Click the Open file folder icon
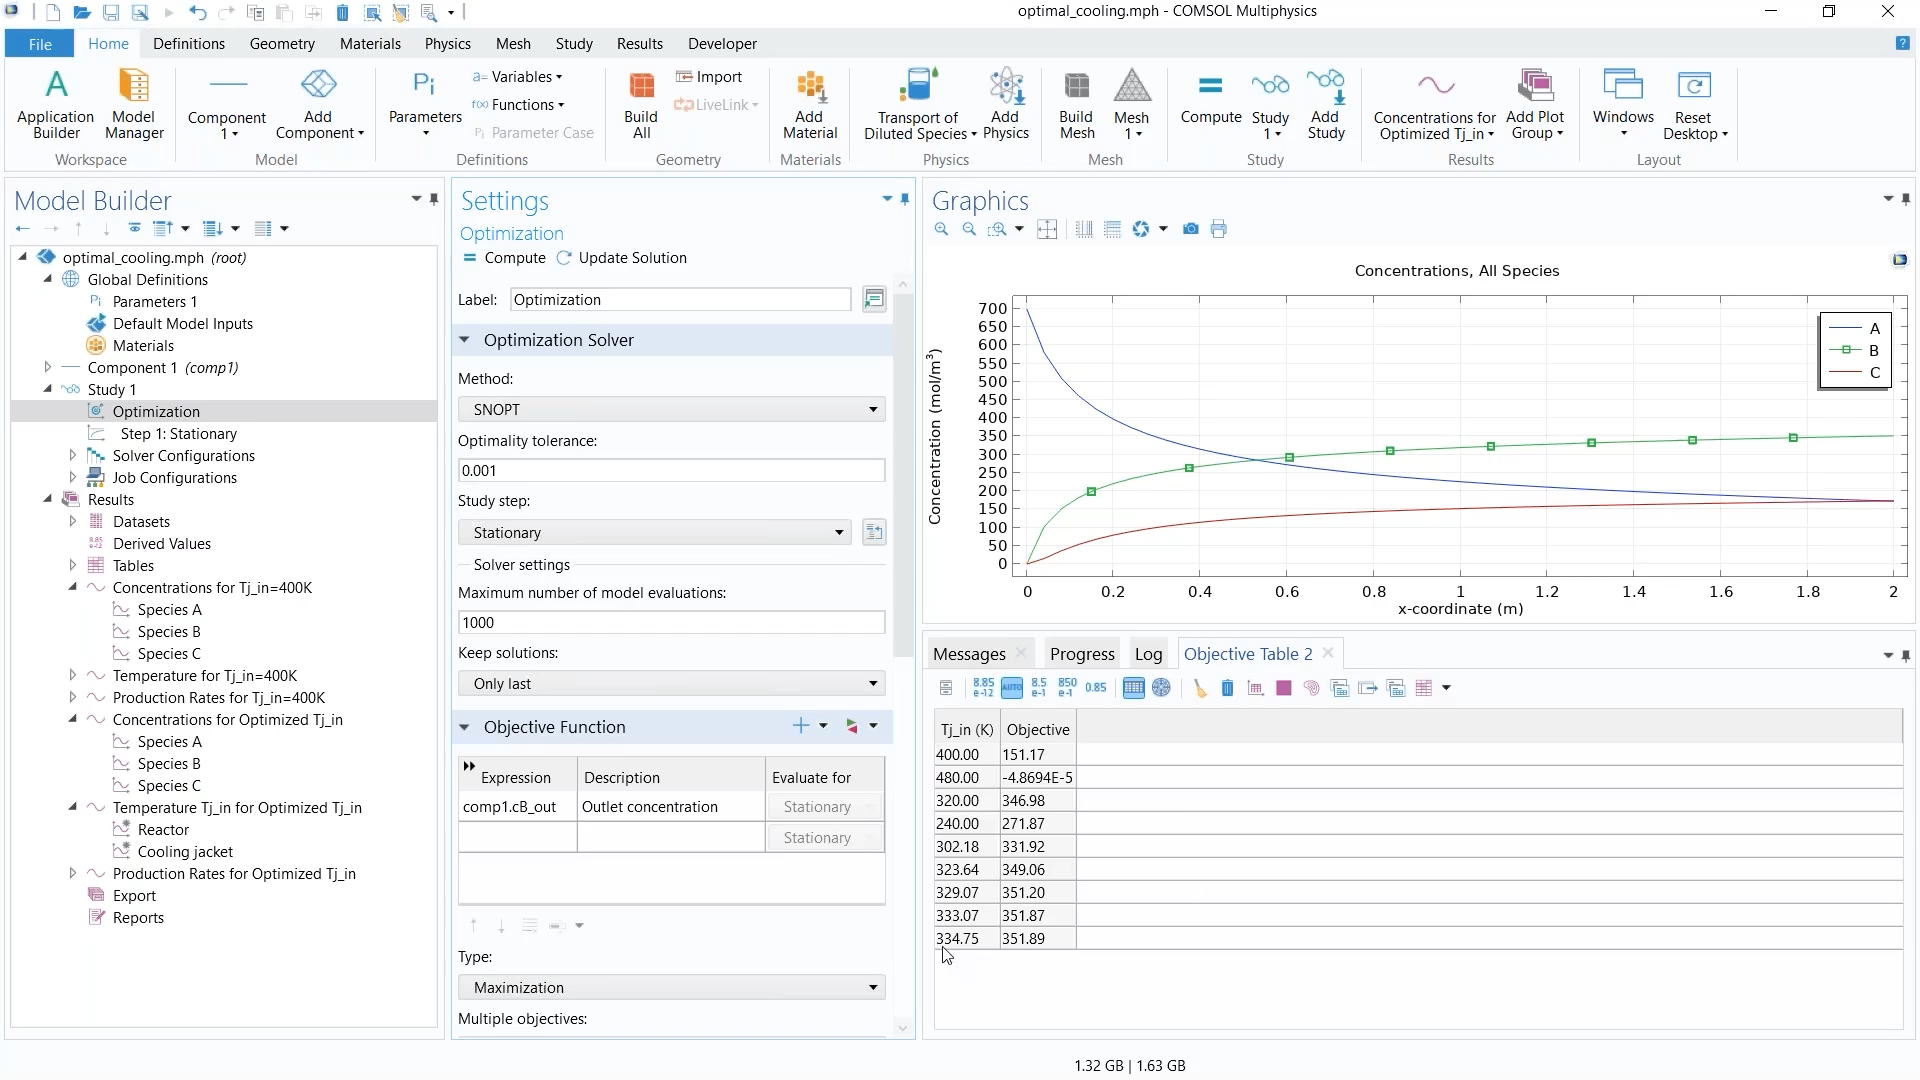This screenshot has height=1080, width=1920. 82,12
